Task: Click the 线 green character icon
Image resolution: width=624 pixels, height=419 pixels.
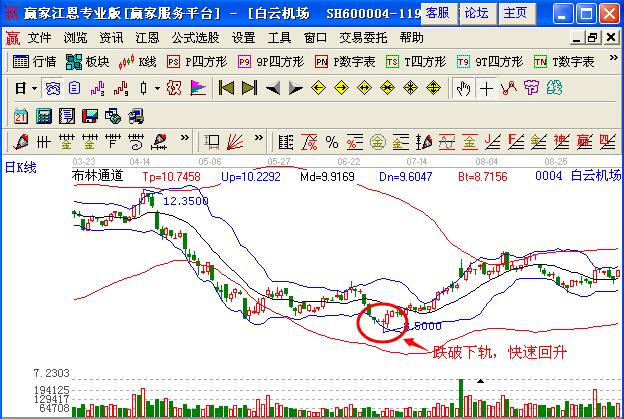Action: point(554,88)
